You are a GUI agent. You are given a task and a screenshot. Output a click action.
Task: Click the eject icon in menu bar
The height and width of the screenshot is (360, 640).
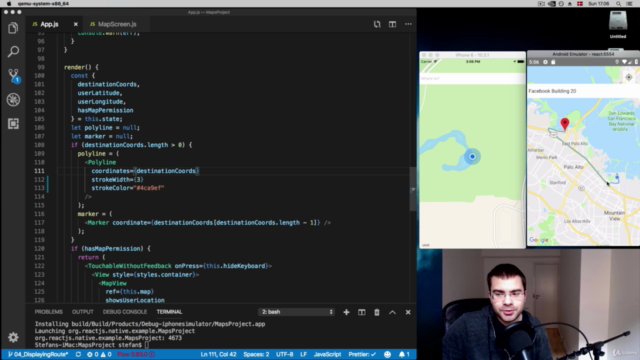coord(570,4)
